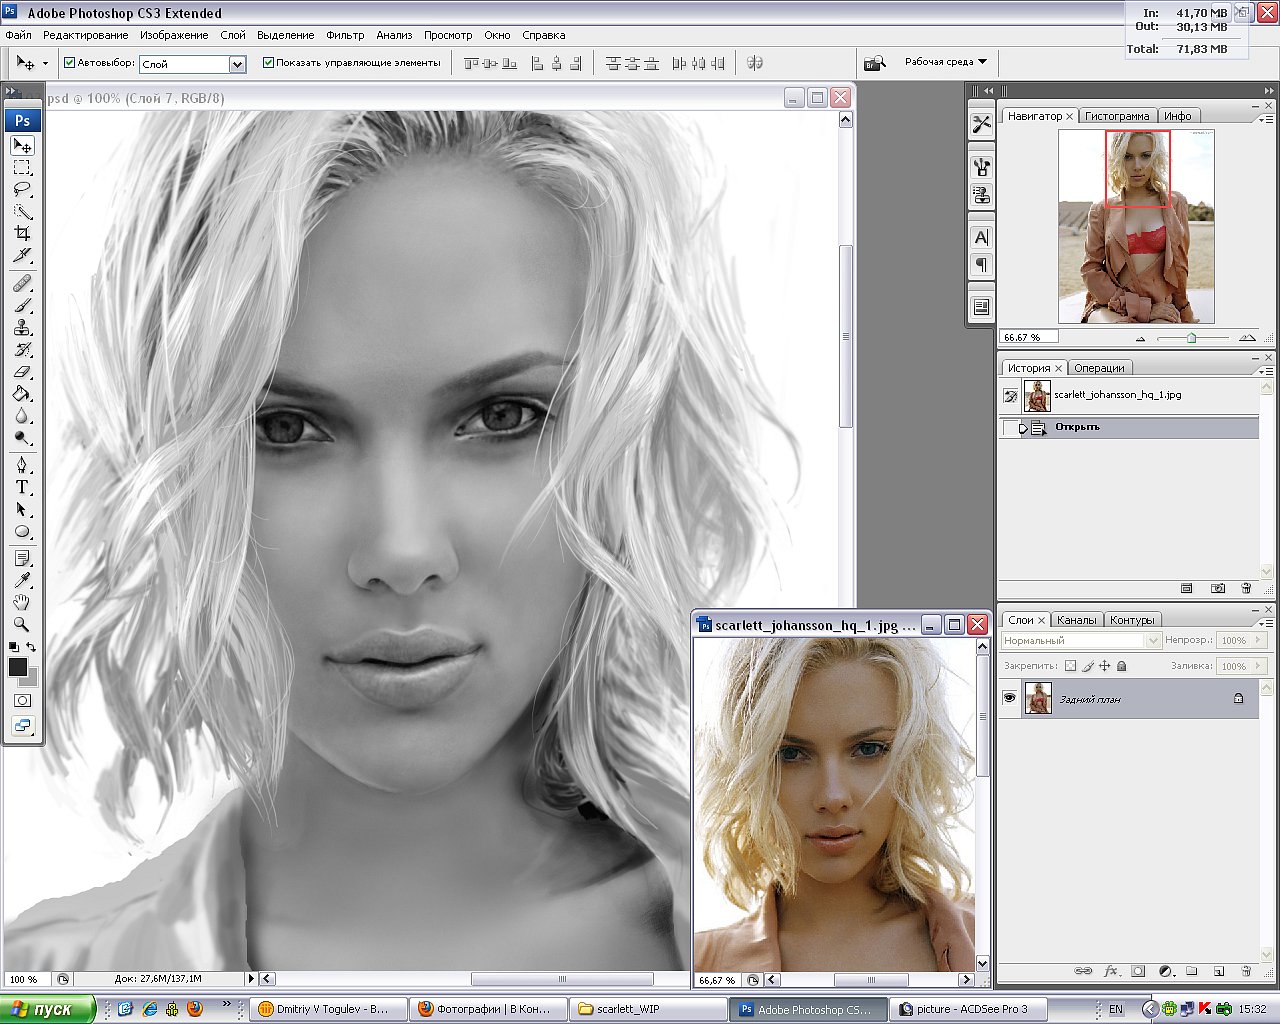Select the Hand tool
The height and width of the screenshot is (1024, 1280).
[x=22, y=603]
